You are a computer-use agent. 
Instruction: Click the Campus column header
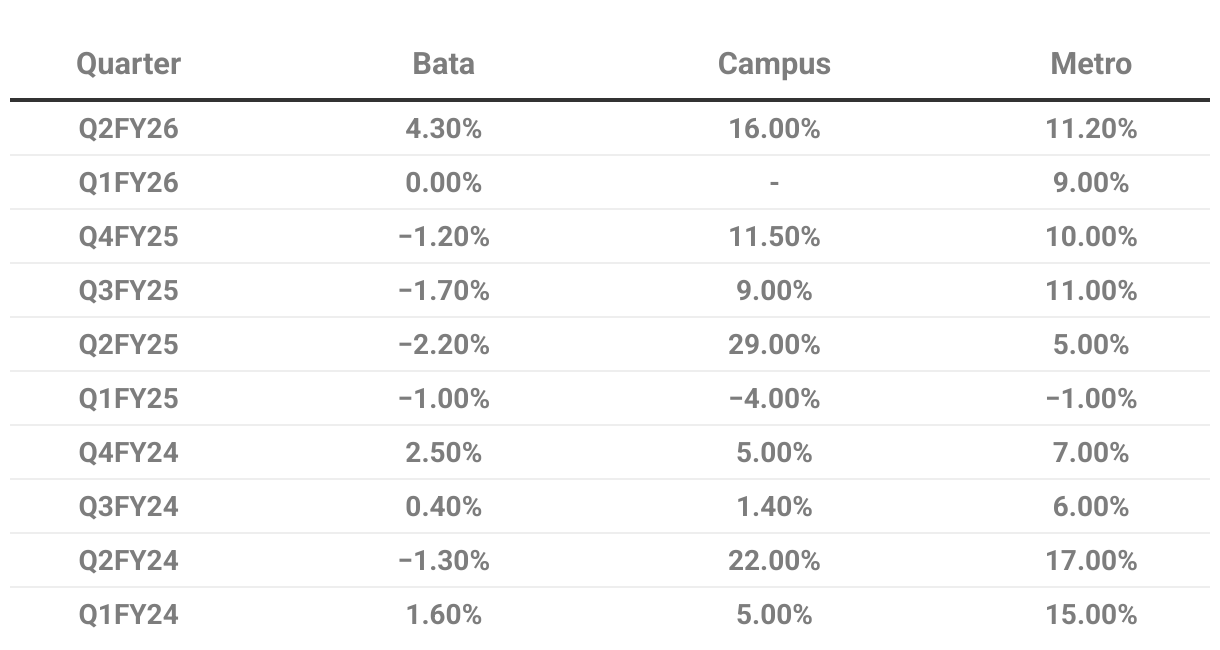coord(774,64)
